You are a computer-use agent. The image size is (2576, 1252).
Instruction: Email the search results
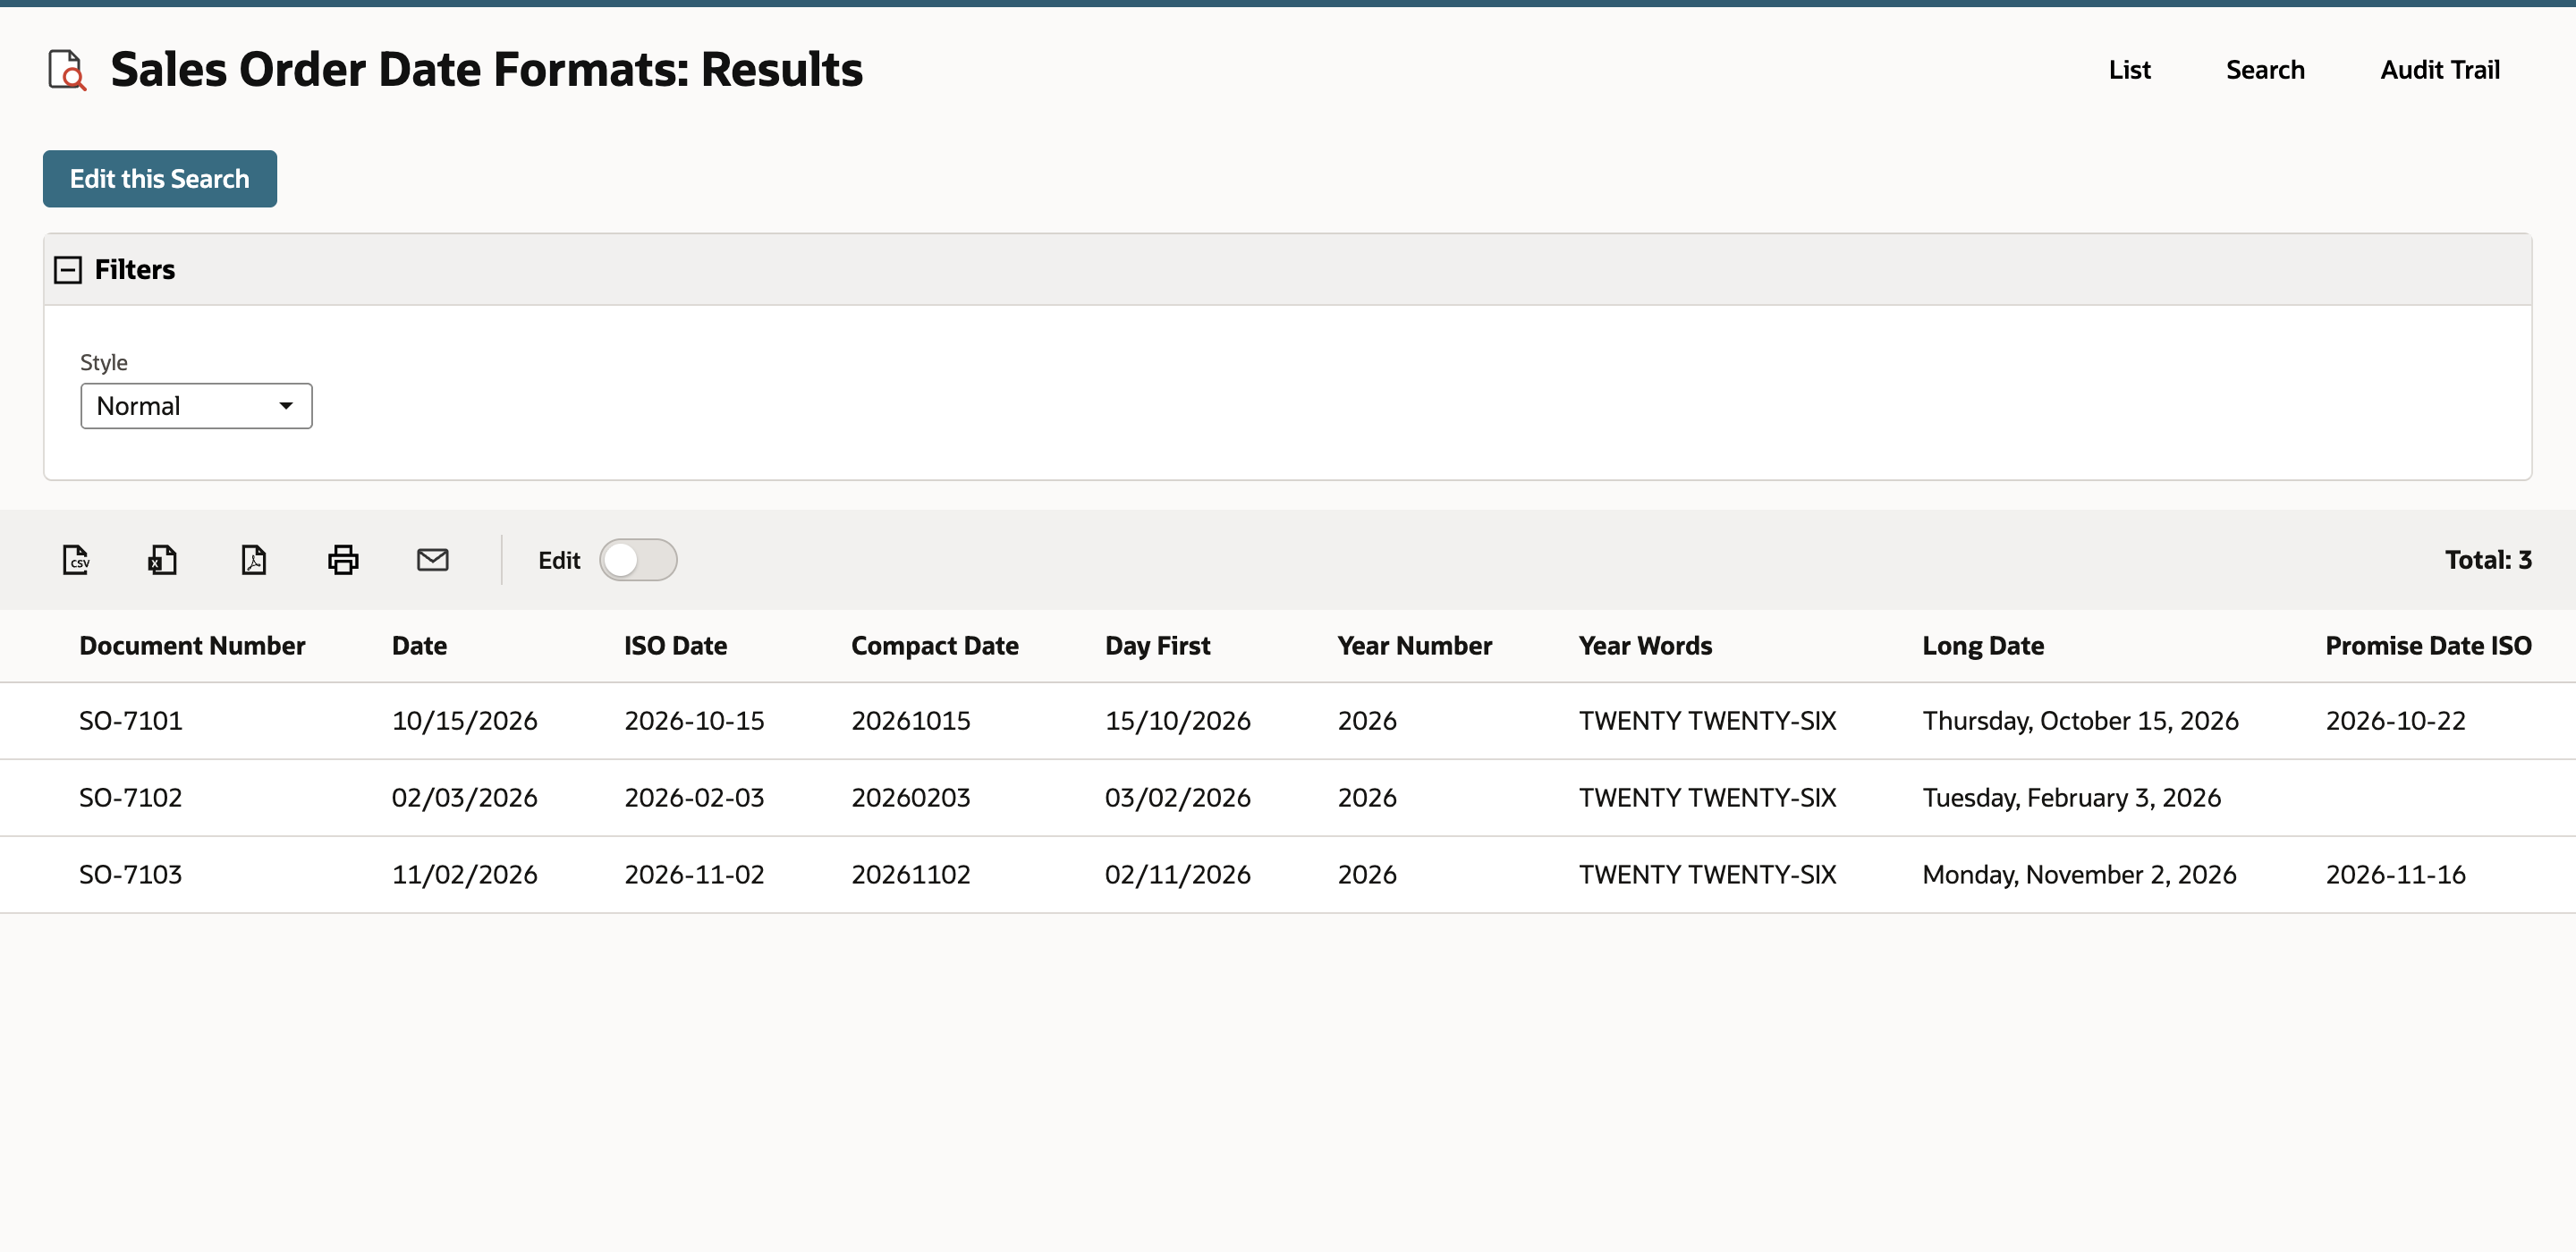[x=433, y=560]
